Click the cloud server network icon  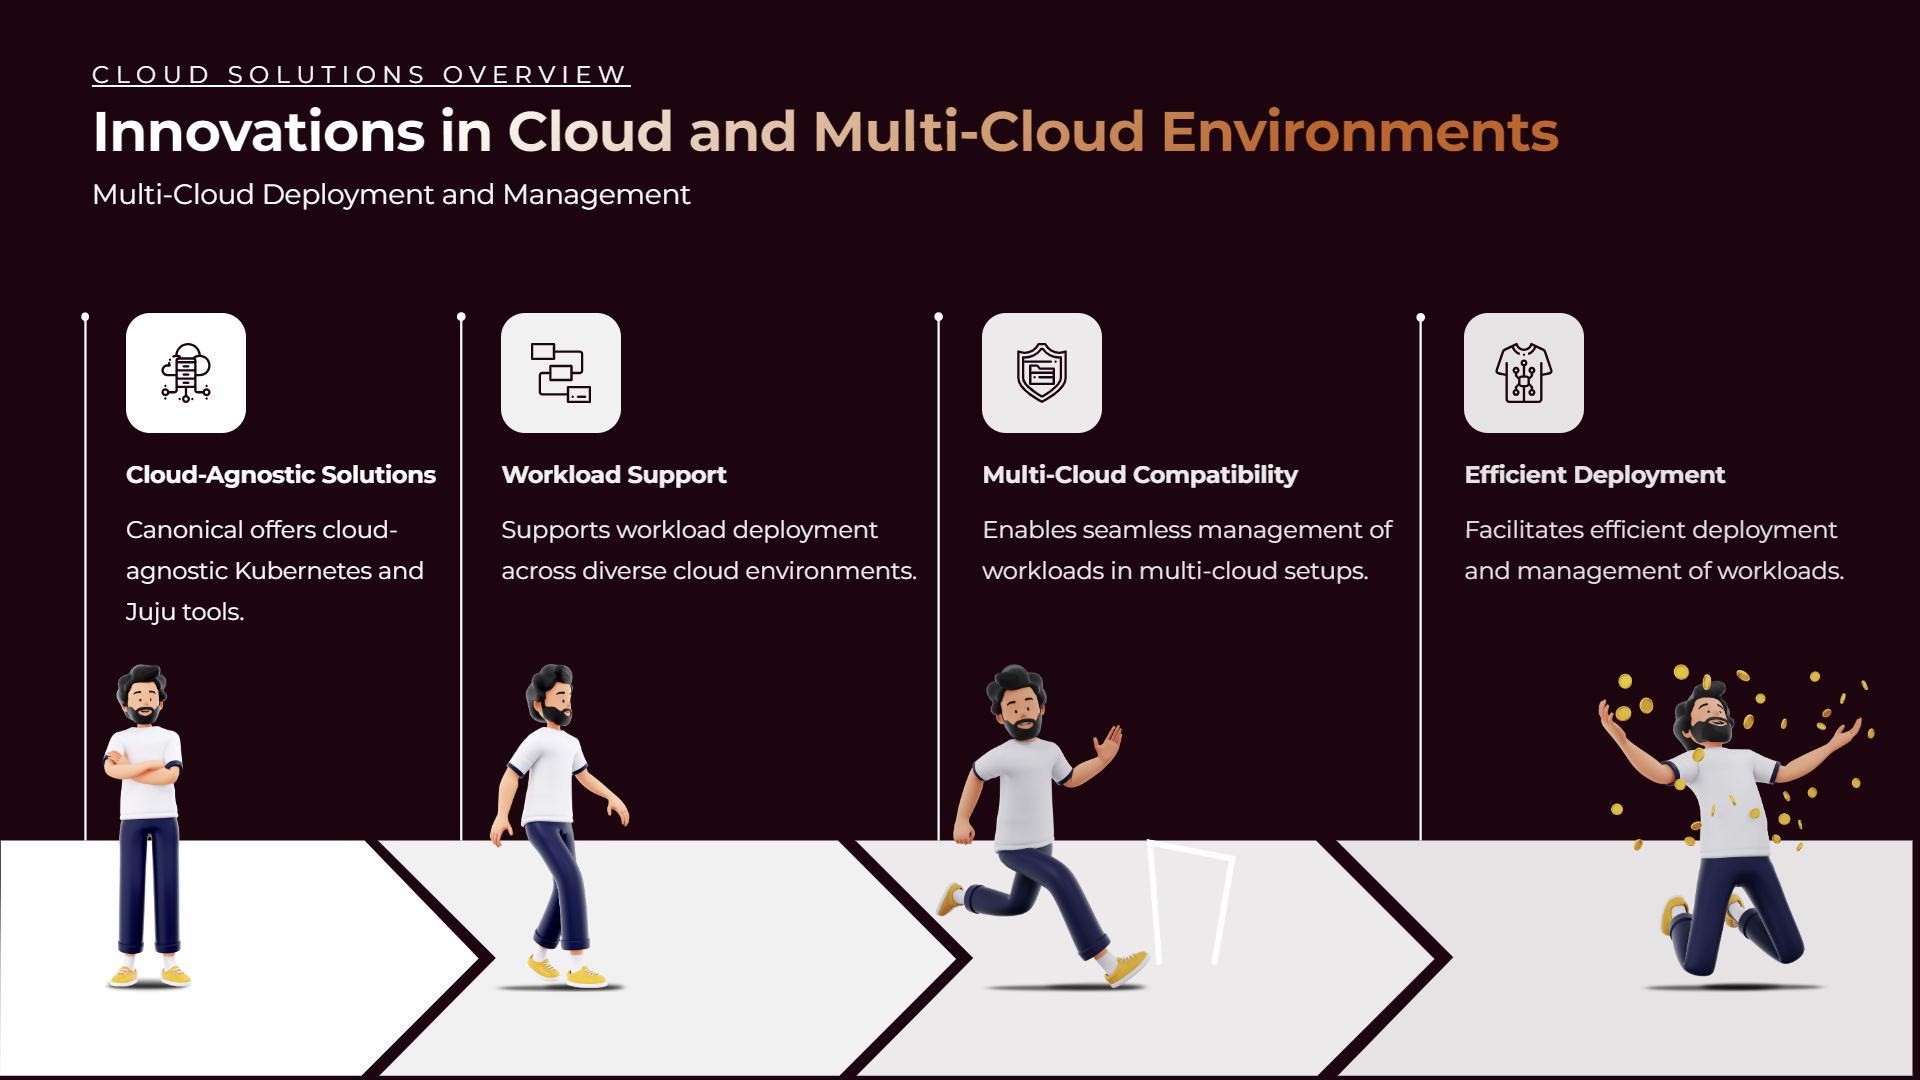(186, 373)
